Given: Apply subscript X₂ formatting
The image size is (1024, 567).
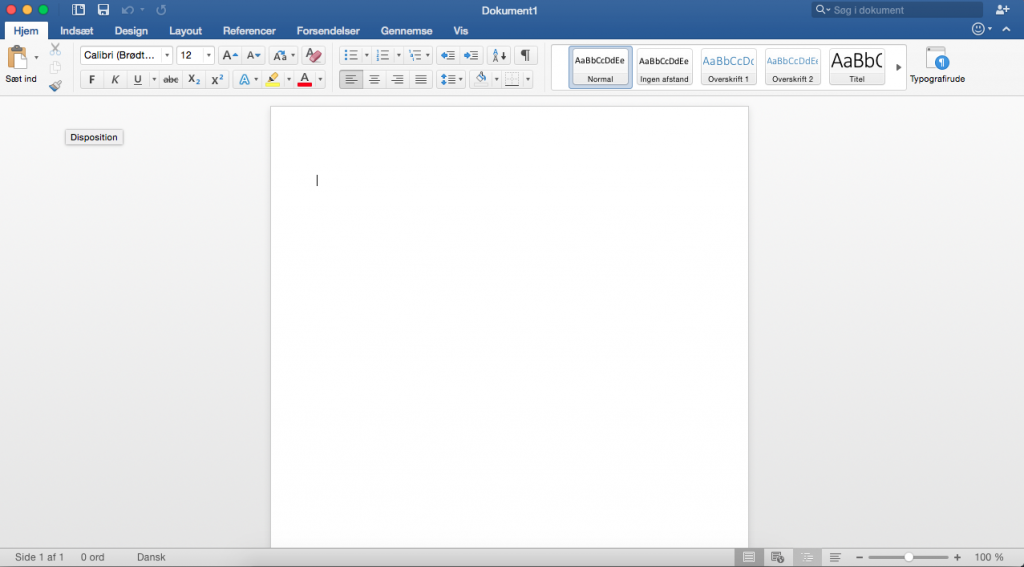Looking at the screenshot, I should pyautogui.click(x=194, y=80).
